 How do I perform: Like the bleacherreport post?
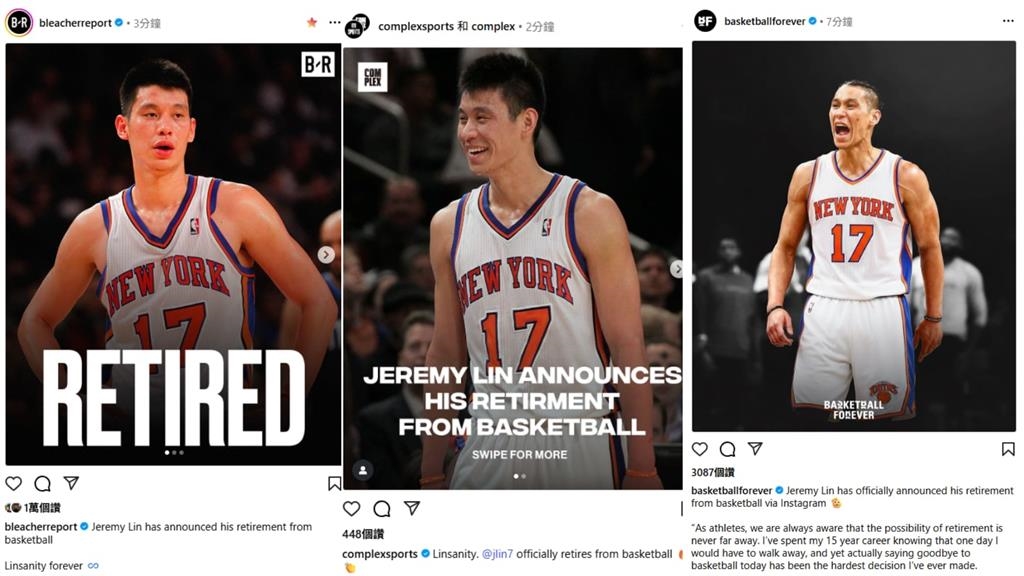point(14,484)
